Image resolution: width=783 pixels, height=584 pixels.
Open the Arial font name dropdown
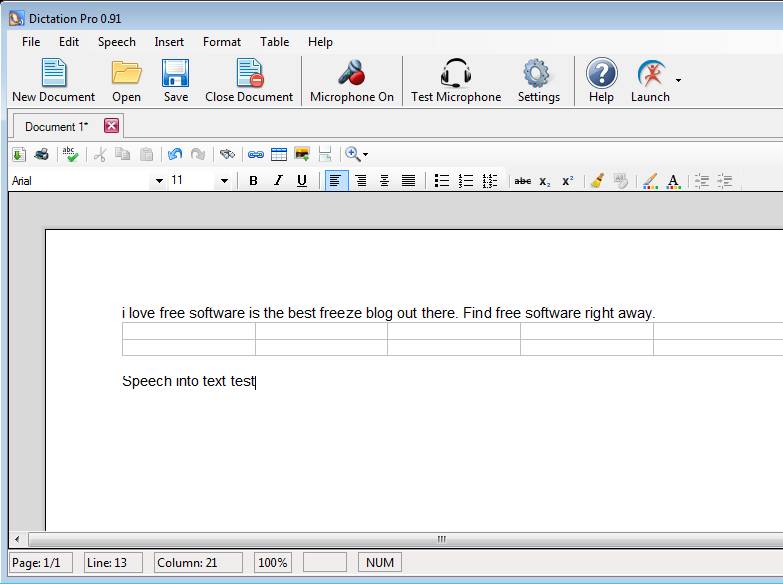coord(159,181)
